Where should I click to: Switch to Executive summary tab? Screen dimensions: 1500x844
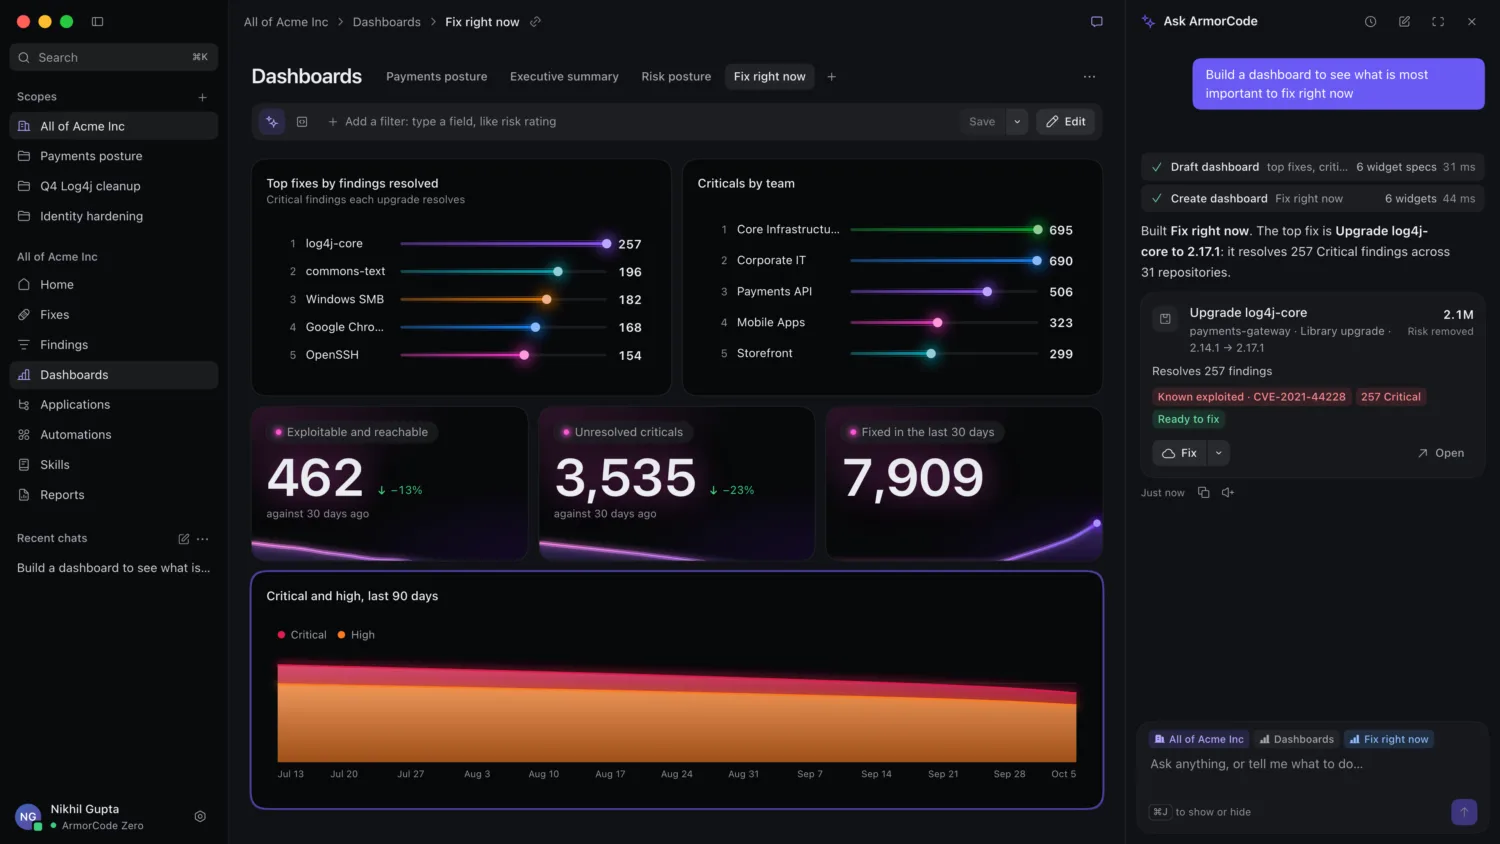click(x=564, y=77)
